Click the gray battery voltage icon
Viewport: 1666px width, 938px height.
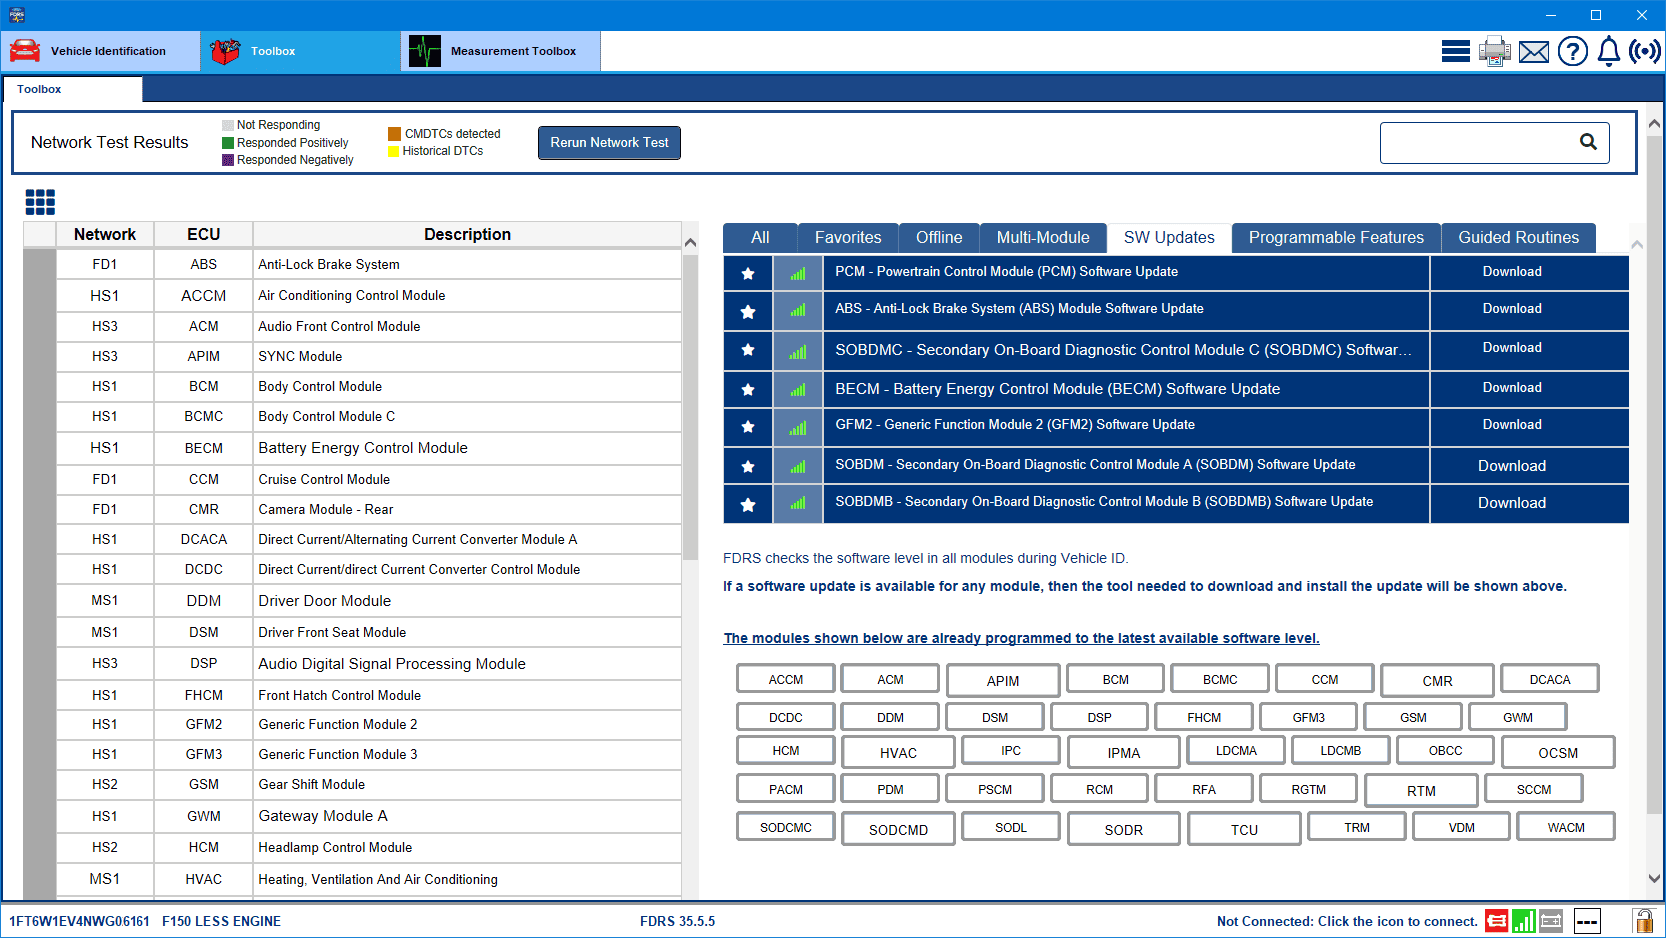[x=1551, y=921]
